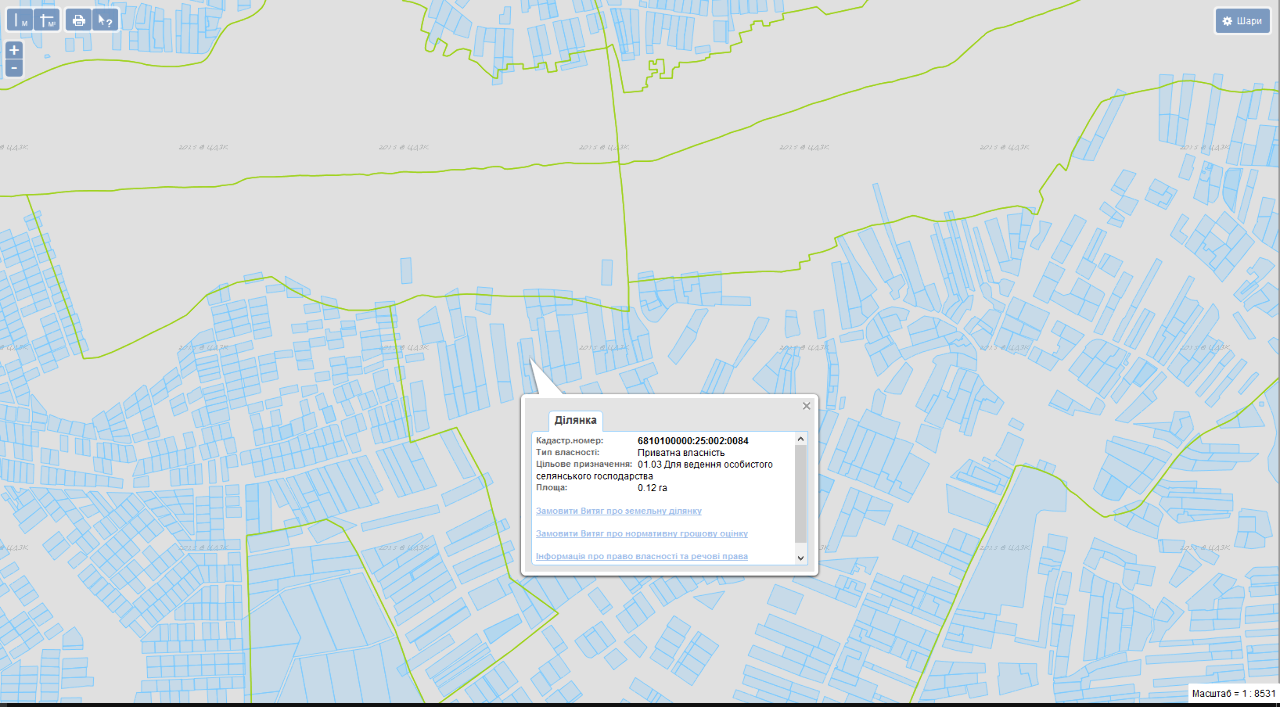This screenshot has width=1280, height=707.
Task: Open link Замовити Витяг про нормативну грошову оцінку
Action: (641, 533)
